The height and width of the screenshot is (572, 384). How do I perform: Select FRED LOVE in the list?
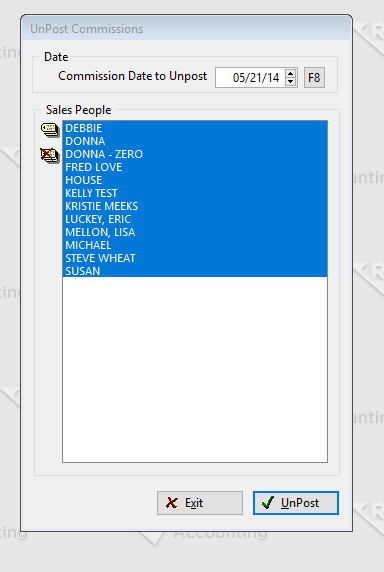(195, 167)
